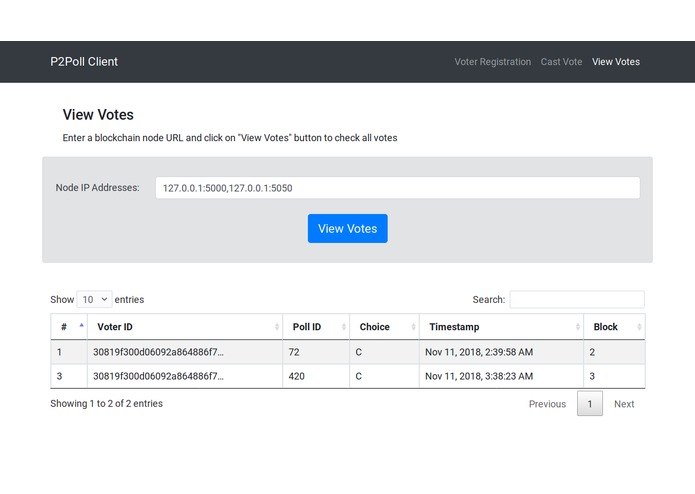
Task: Focus the table Search box
Action: click(x=577, y=300)
